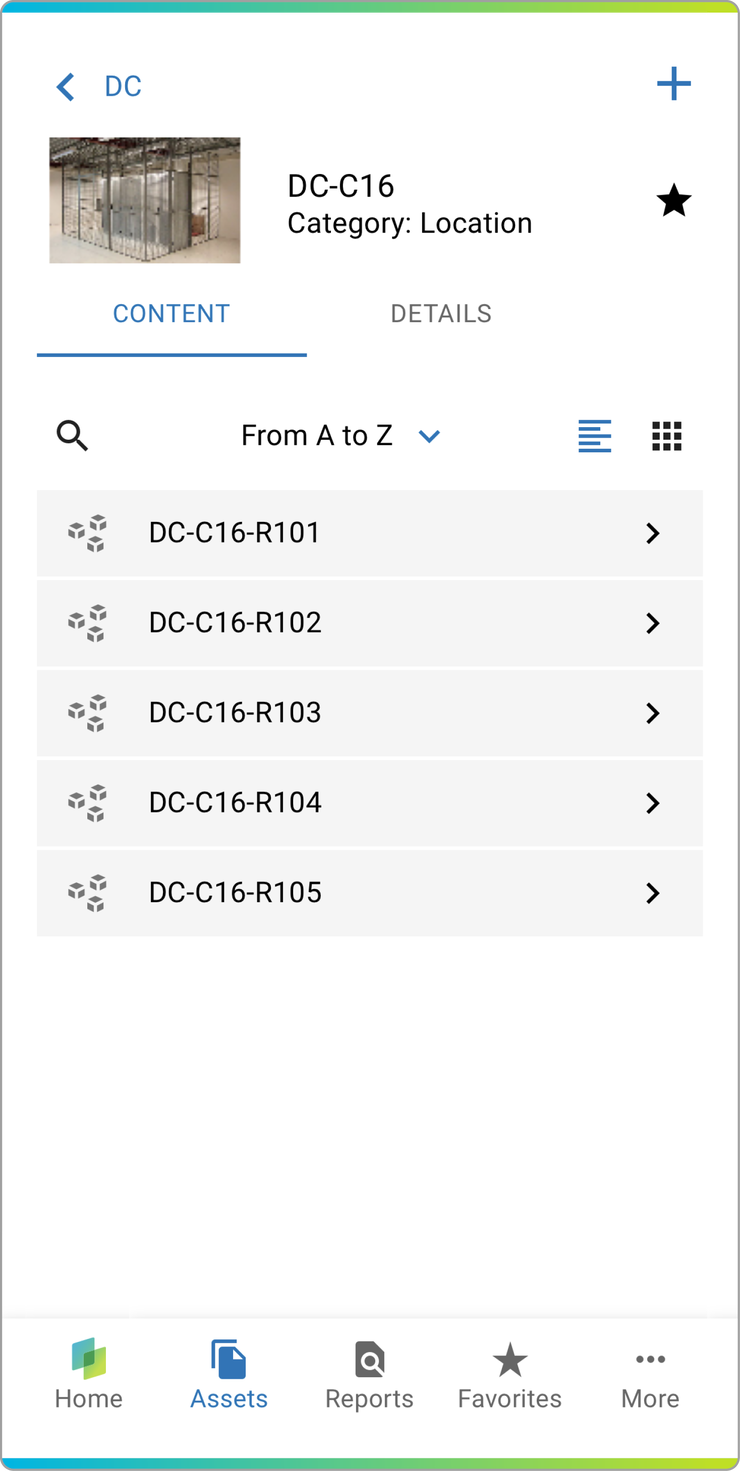The width and height of the screenshot is (740, 1471).
Task: Switch to grid view layout
Action: click(667, 436)
